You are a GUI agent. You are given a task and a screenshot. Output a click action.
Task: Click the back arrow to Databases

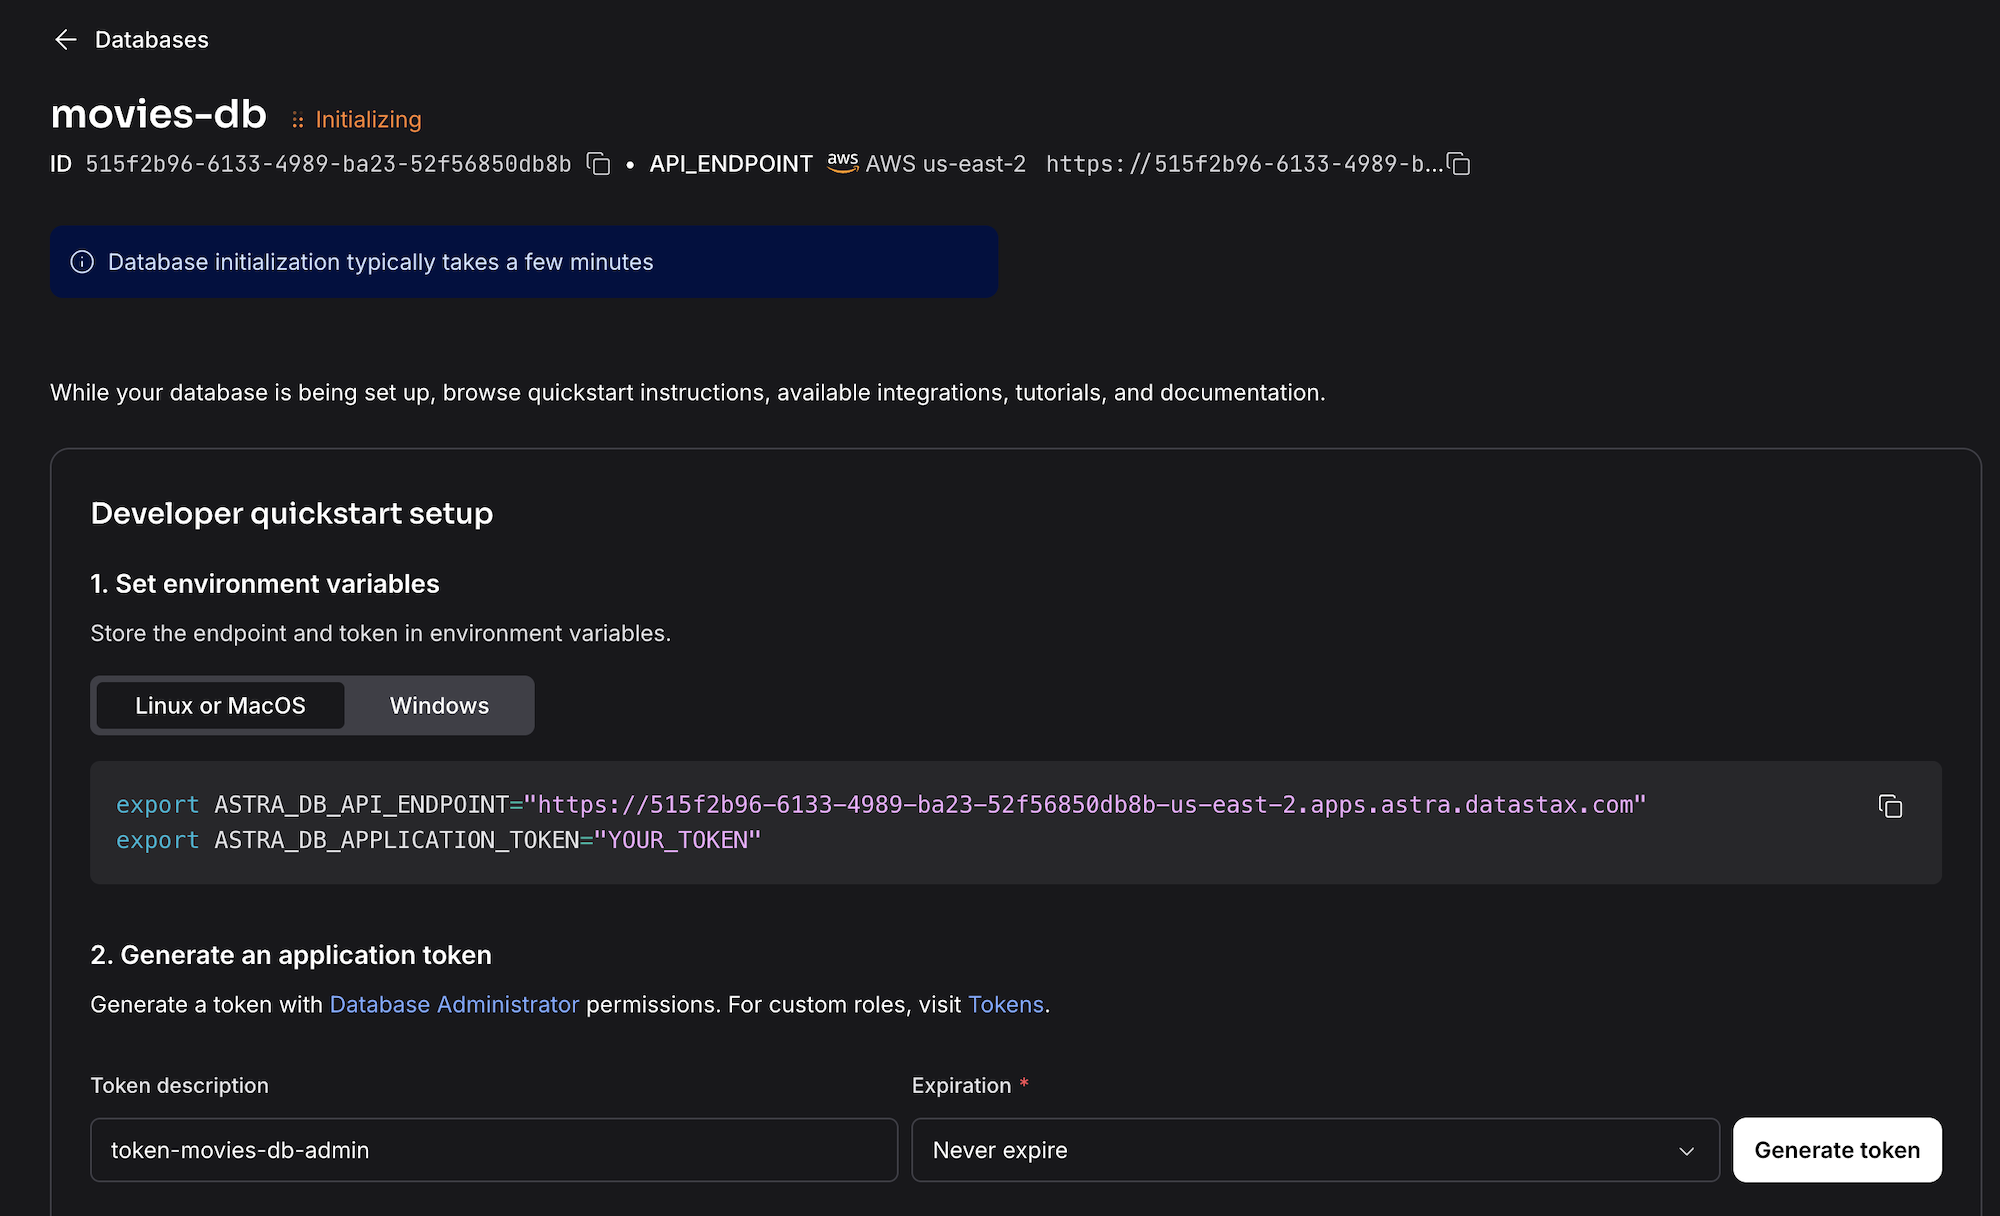[x=65, y=39]
